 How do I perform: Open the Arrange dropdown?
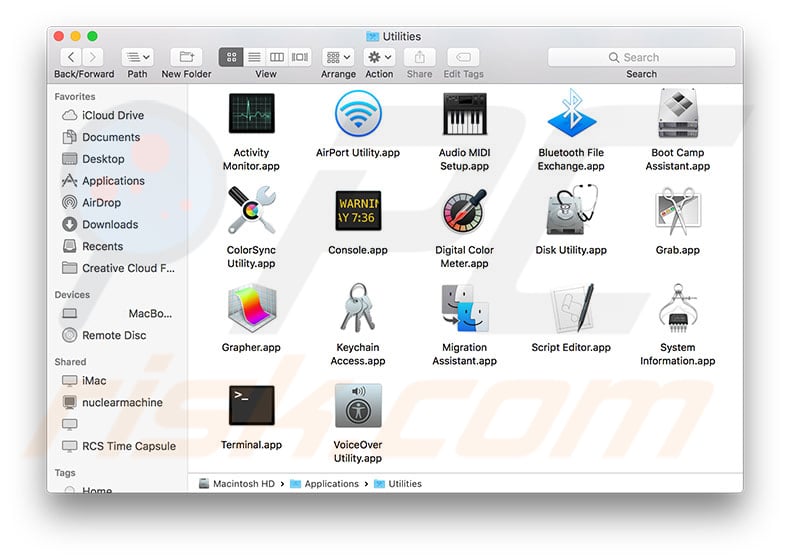pyautogui.click(x=339, y=57)
